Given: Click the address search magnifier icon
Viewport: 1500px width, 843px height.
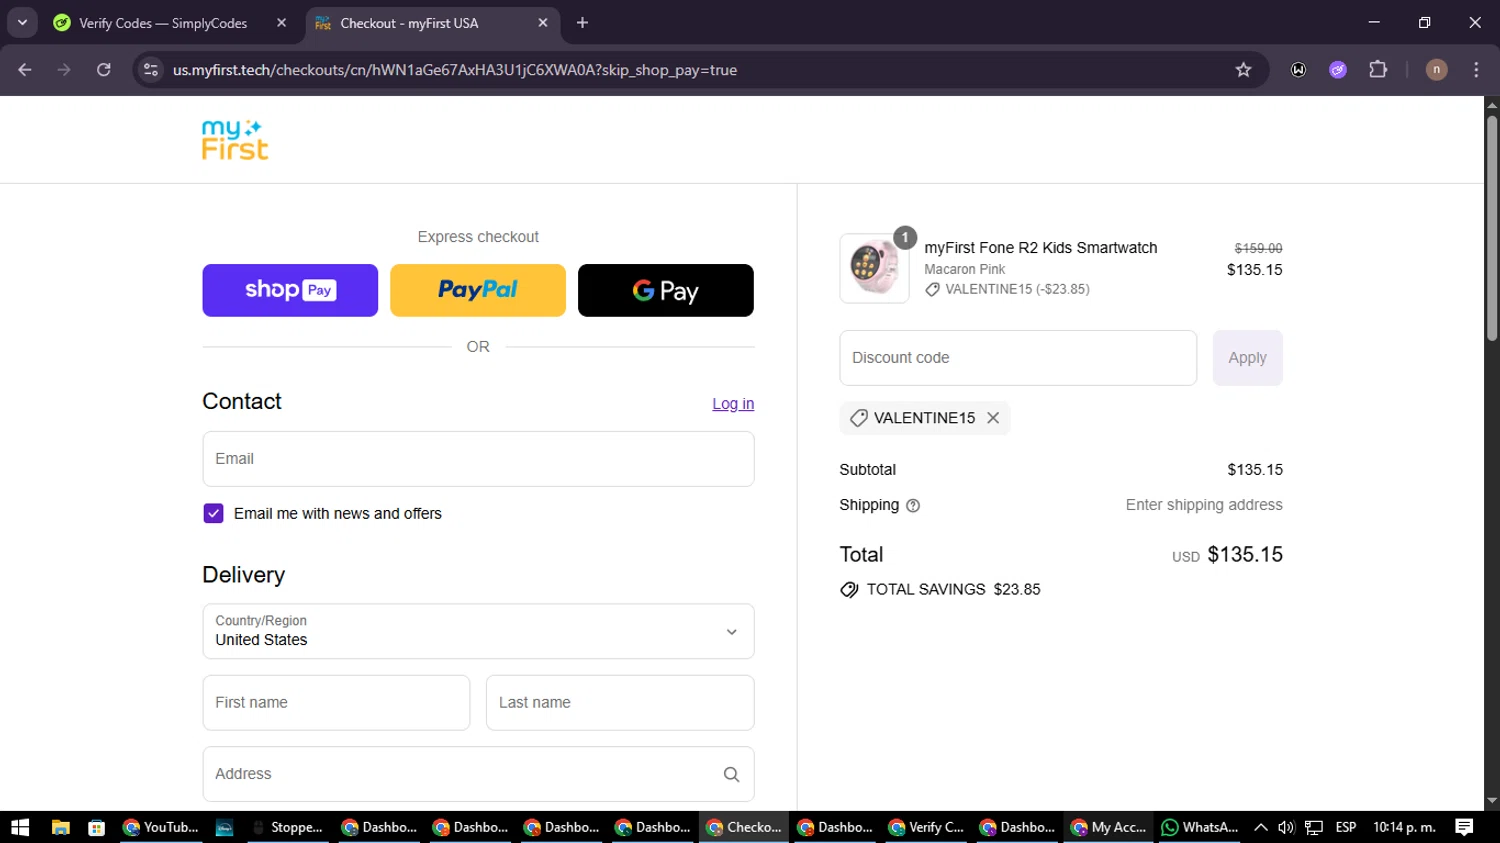Looking at the screenshot, I should (731, 774).
